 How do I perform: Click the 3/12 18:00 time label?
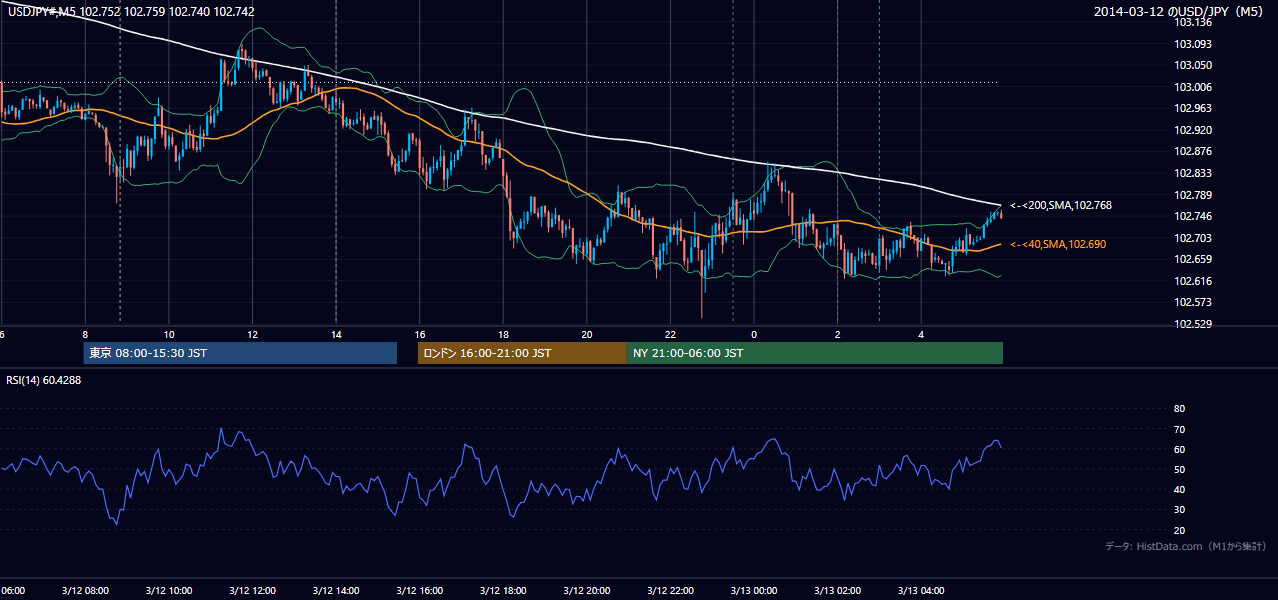tap(502, 591)
